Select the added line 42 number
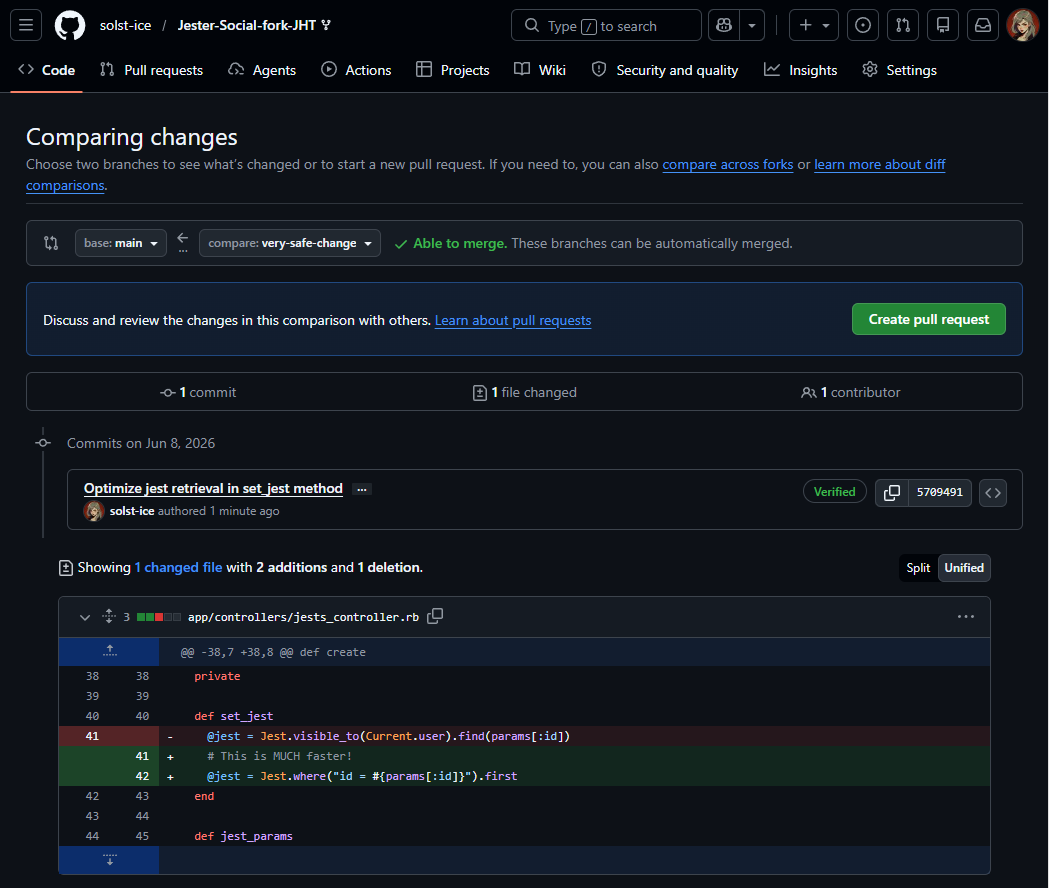Screen dimensions: 1049x888 (142, 776)
